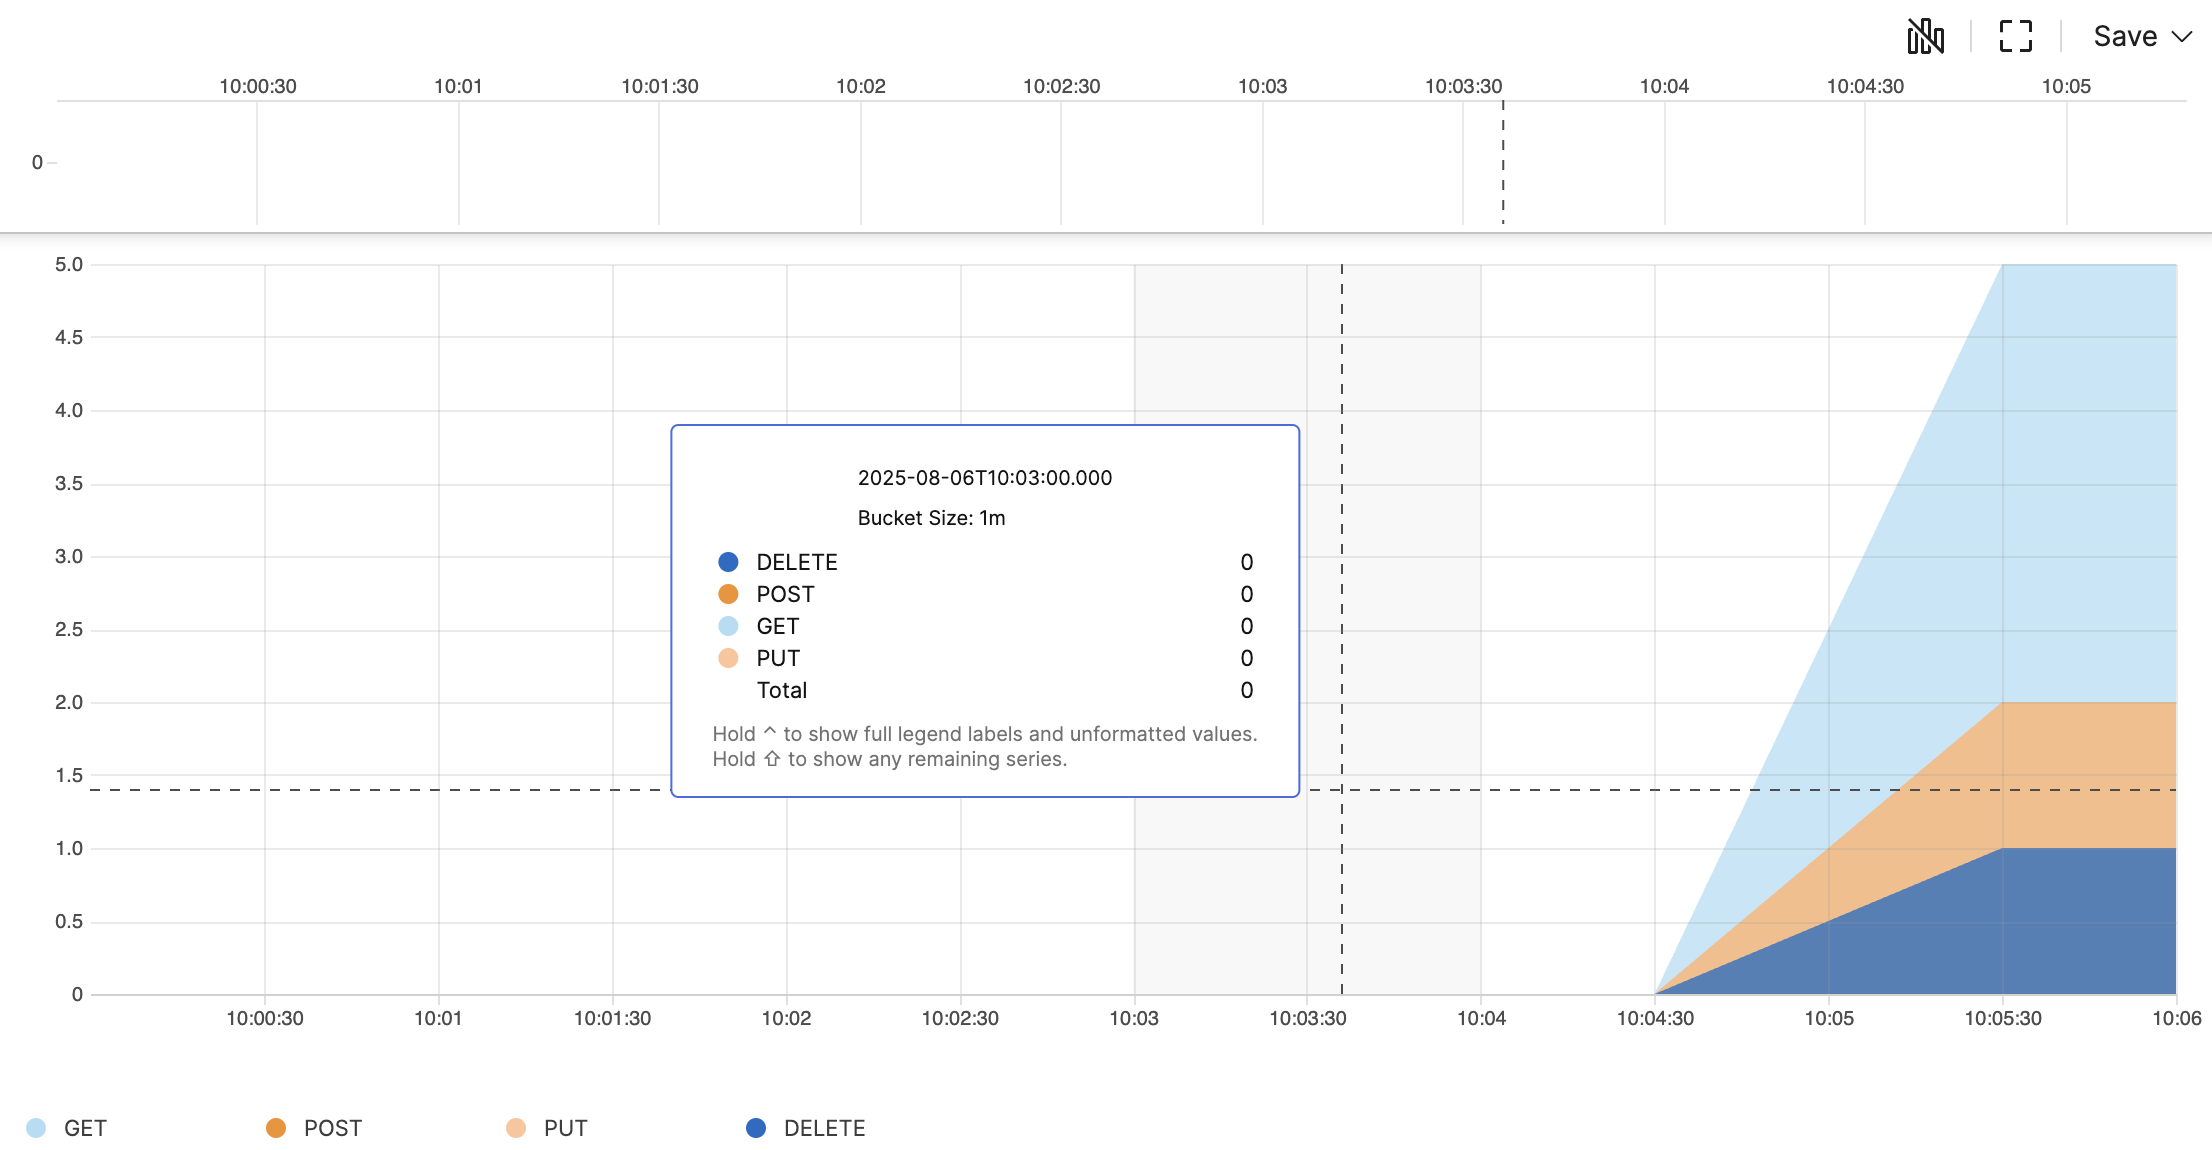Click the timestamp heading inside the tooltip
Screen dimensions: 2212x1150
985,477
